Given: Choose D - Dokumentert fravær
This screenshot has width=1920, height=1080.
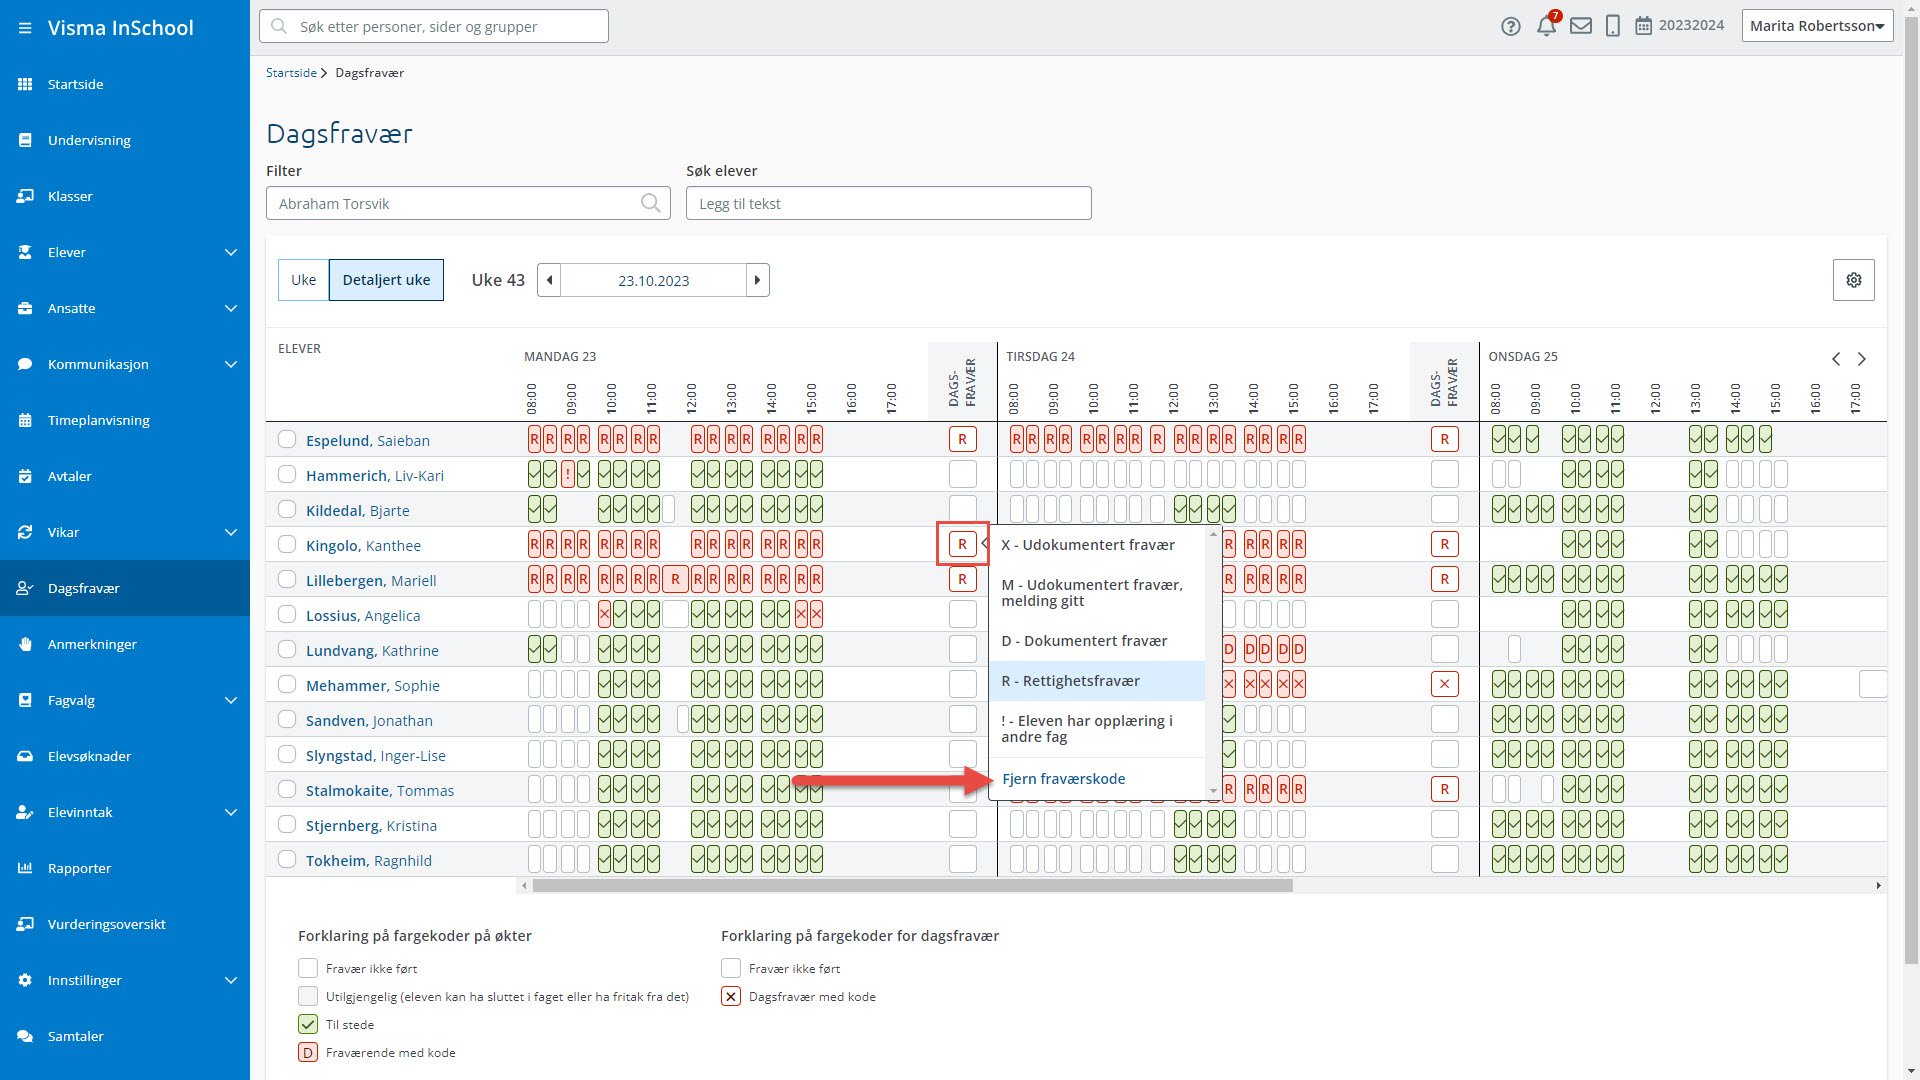Looking at the screenshot, I should 1097,641.
